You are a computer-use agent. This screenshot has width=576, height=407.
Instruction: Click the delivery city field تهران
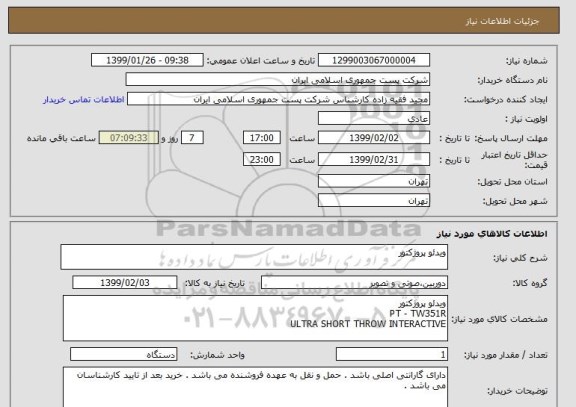tap(374, 201)
